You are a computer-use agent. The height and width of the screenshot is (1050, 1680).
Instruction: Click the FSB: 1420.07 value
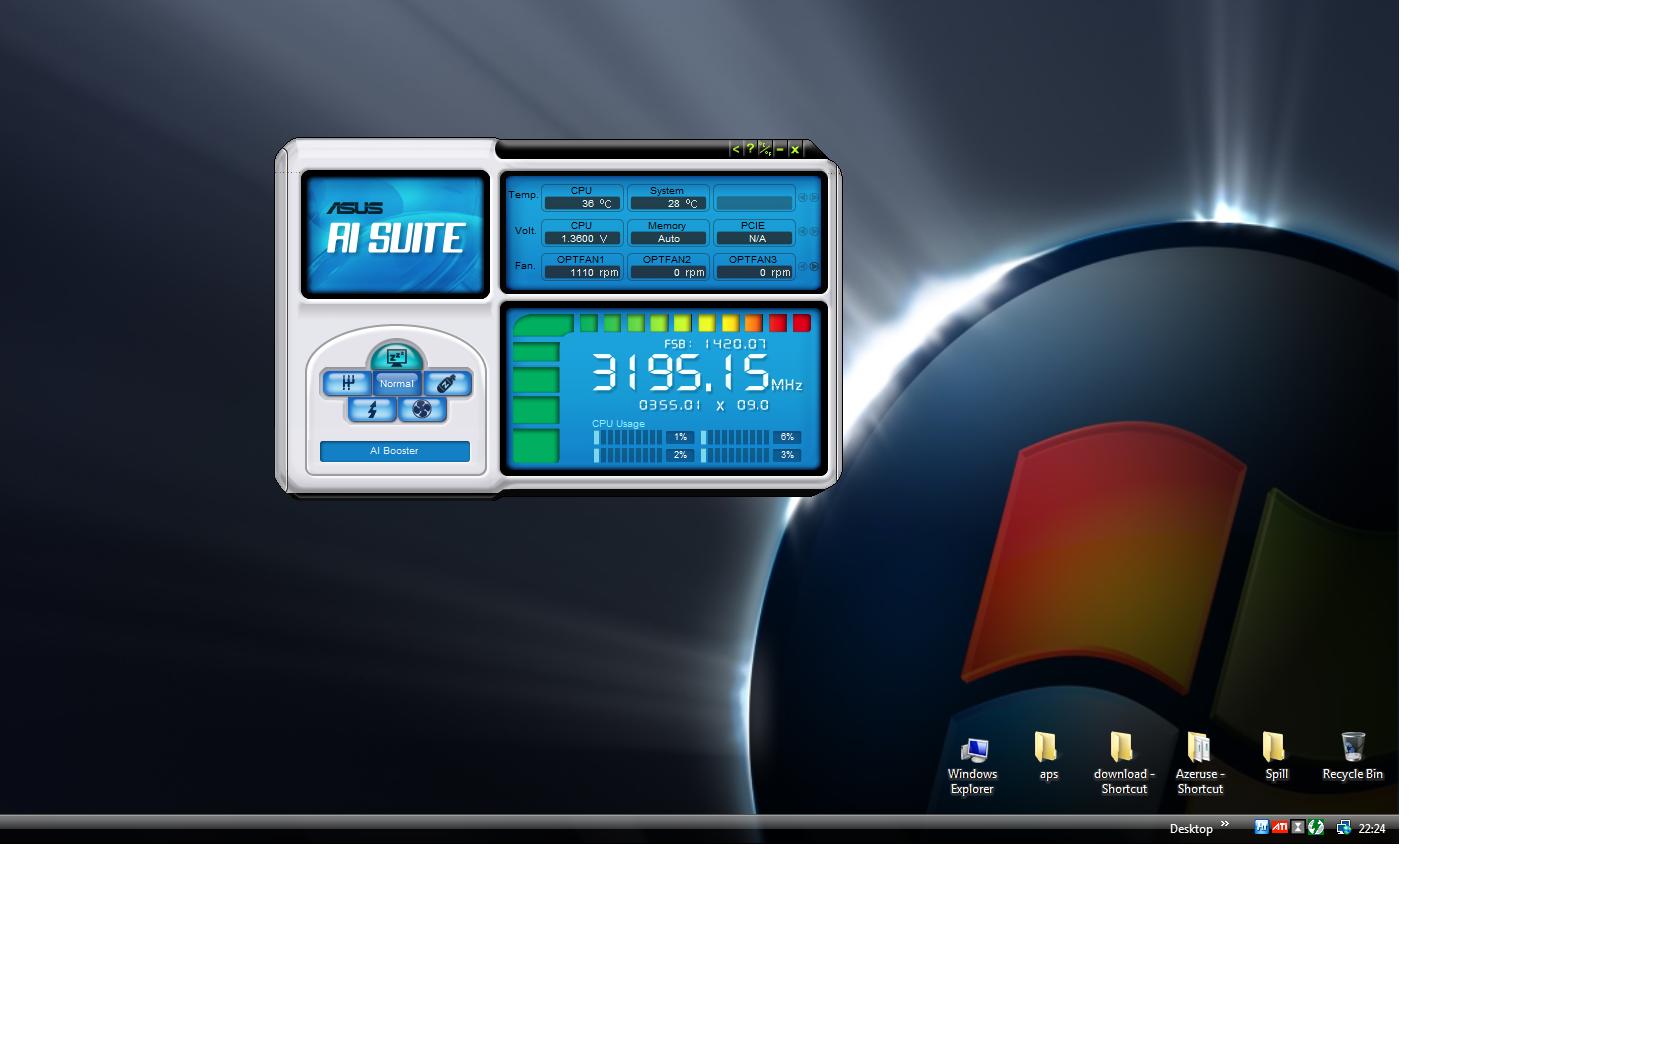click(x=715, y=344)
